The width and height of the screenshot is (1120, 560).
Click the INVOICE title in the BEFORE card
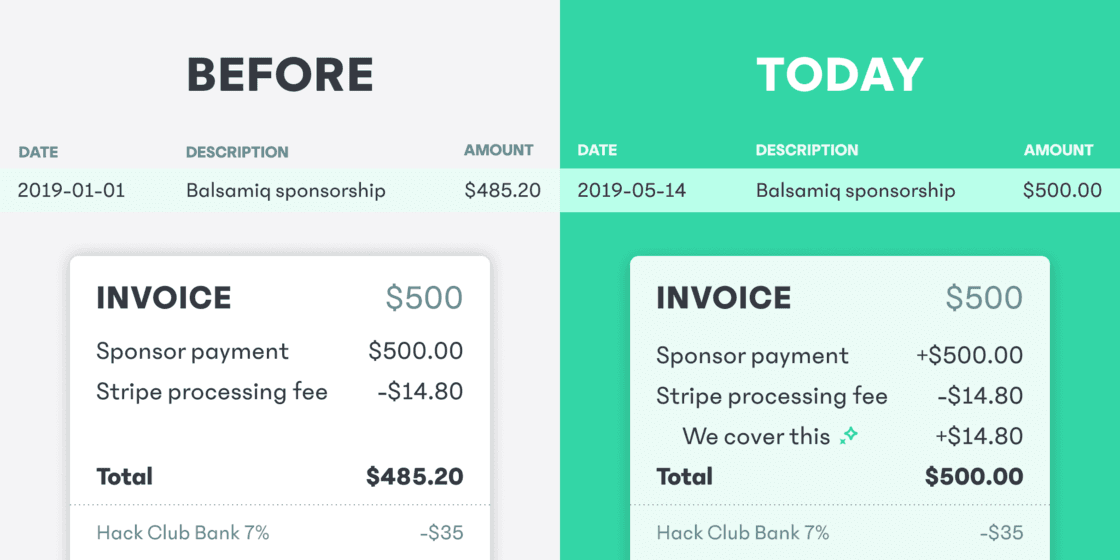pyautogui.click(x=164, y=297)
